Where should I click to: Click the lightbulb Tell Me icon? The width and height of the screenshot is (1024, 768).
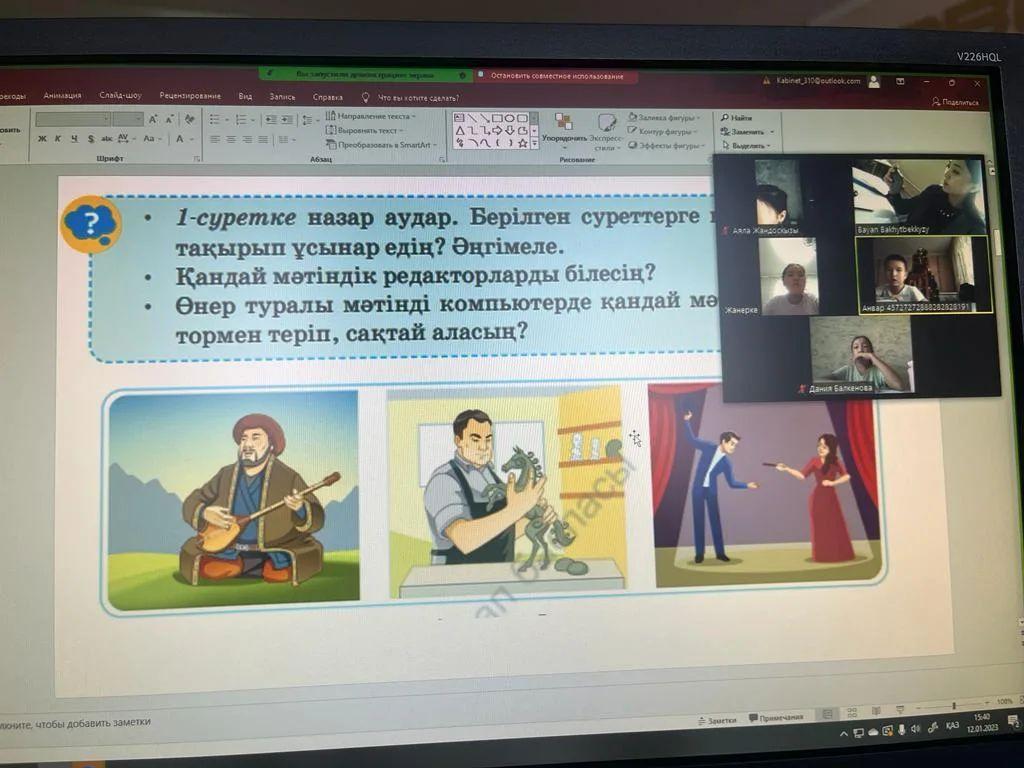pos(366,97)
